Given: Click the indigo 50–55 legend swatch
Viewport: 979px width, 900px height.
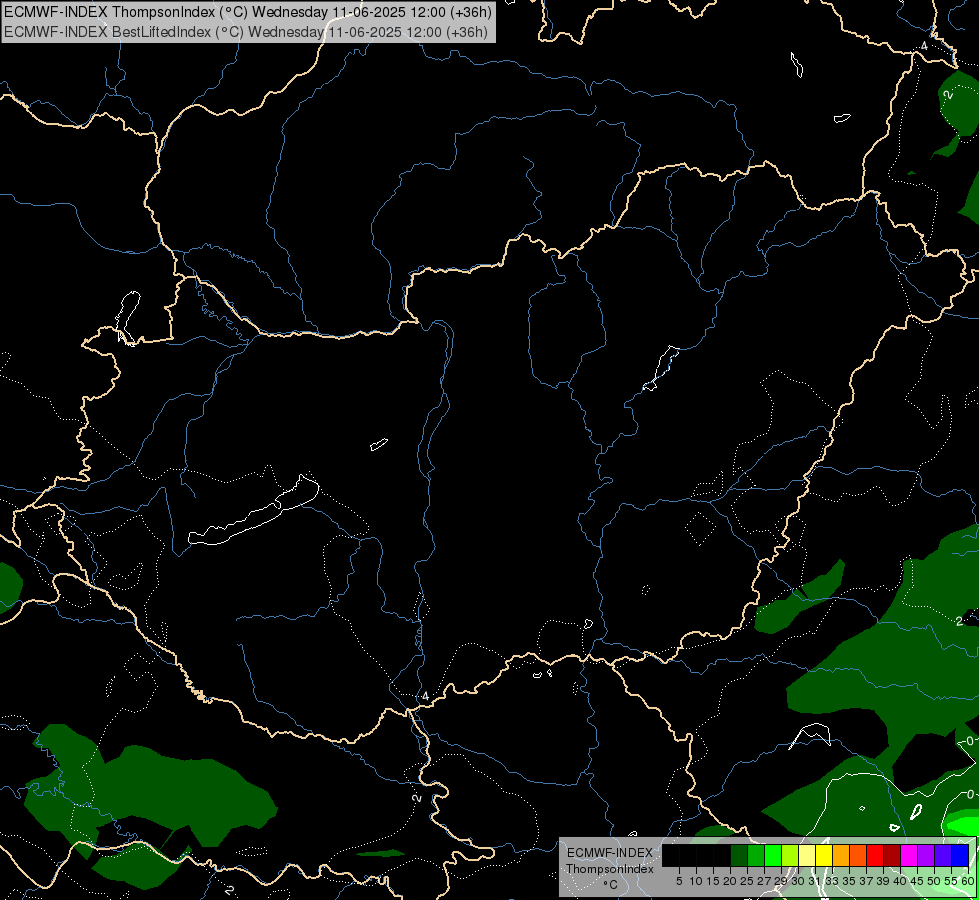Looking at the screenshot, I should pos(943,855).
